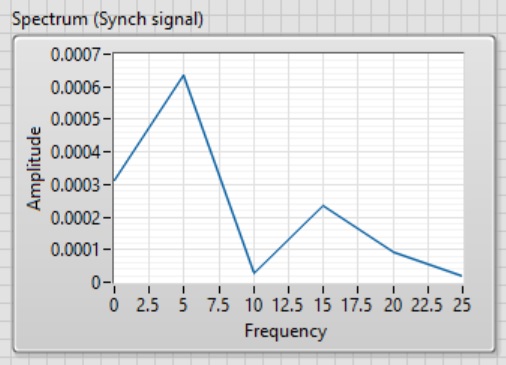Click the 0.0006 Y-axis marker
The height and width of the screenshot is (365, 506).
click(x=75, y=87)
